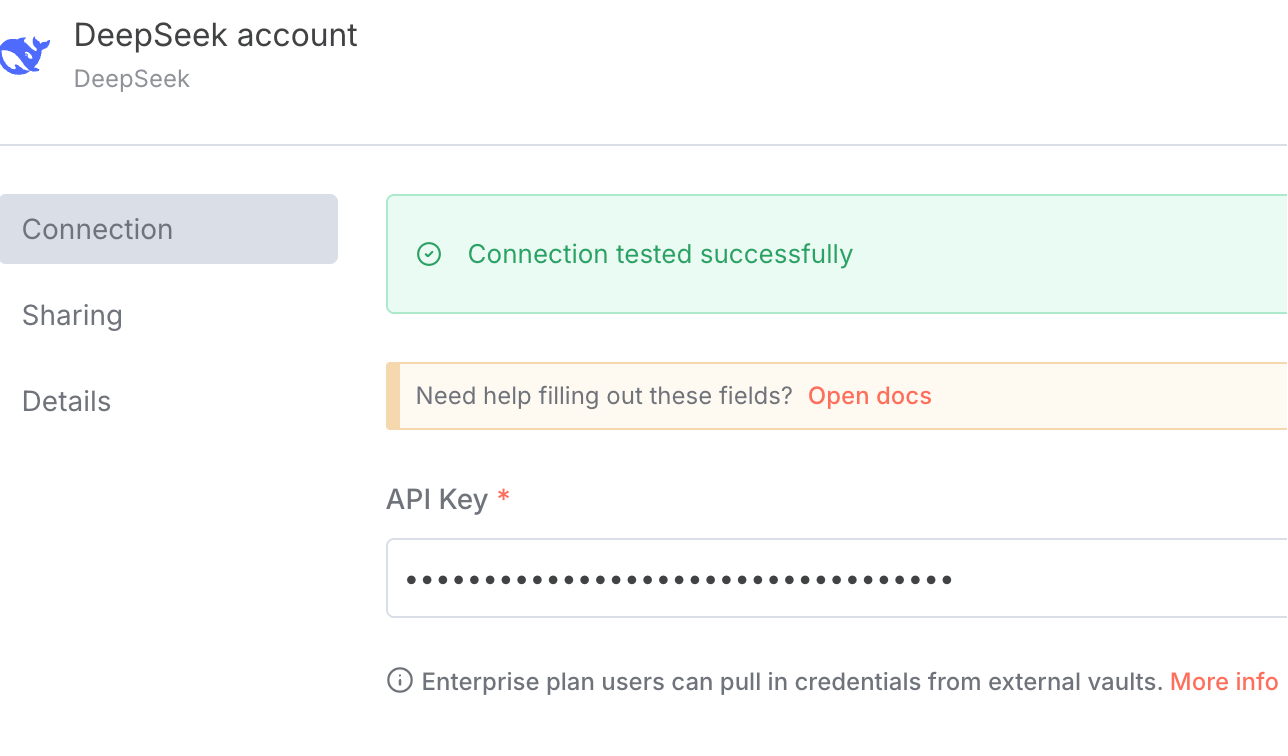The height and width of the screenshot is (756, 1288).
Task: Focus the masked API Key input field
Action: (837, 578)
